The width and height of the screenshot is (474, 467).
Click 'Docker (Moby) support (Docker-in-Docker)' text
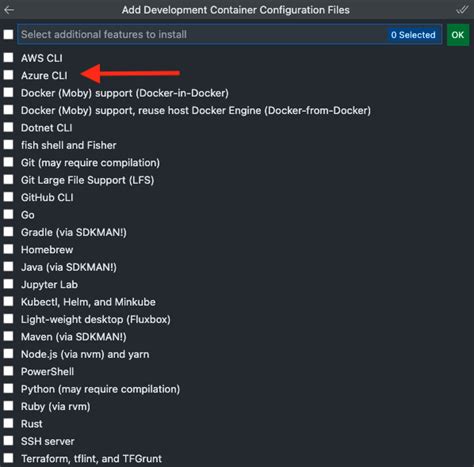click(125, 93)
